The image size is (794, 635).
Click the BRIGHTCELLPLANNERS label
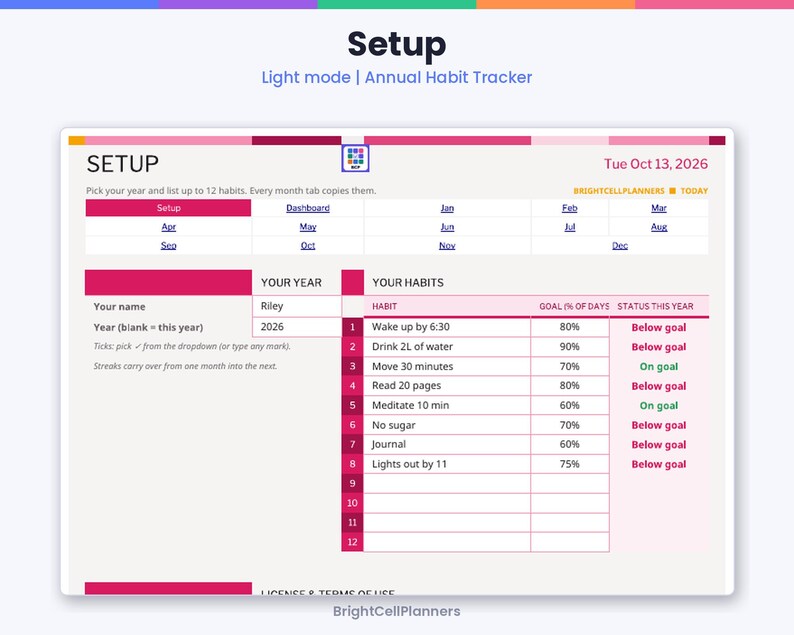[x=619, y=191]
